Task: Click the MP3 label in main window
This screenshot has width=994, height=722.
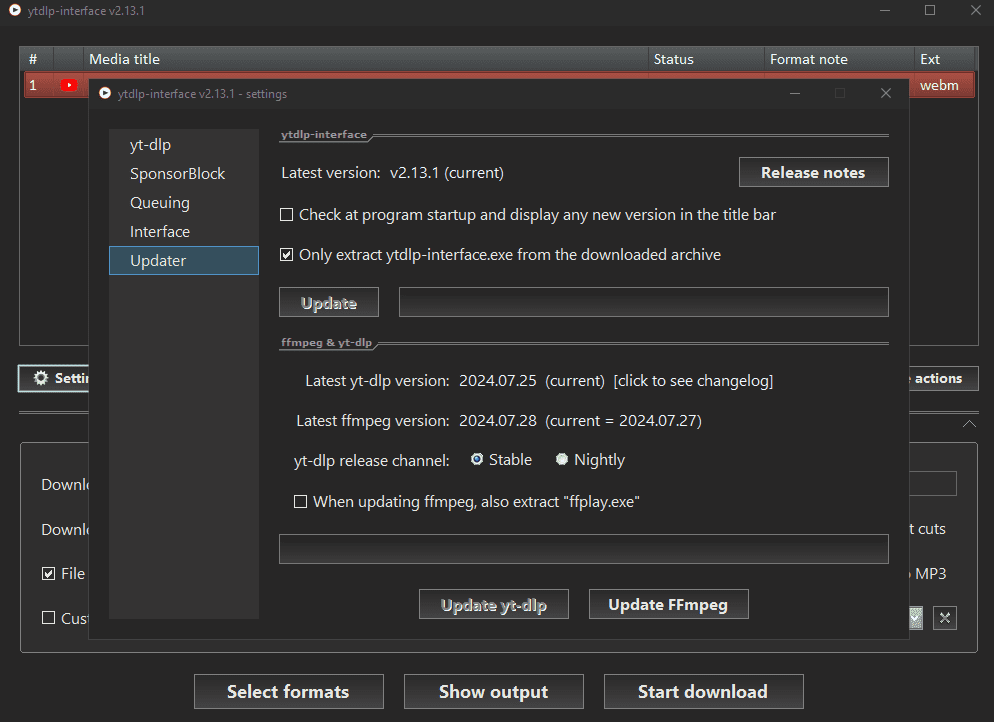Action: [930, 574]
